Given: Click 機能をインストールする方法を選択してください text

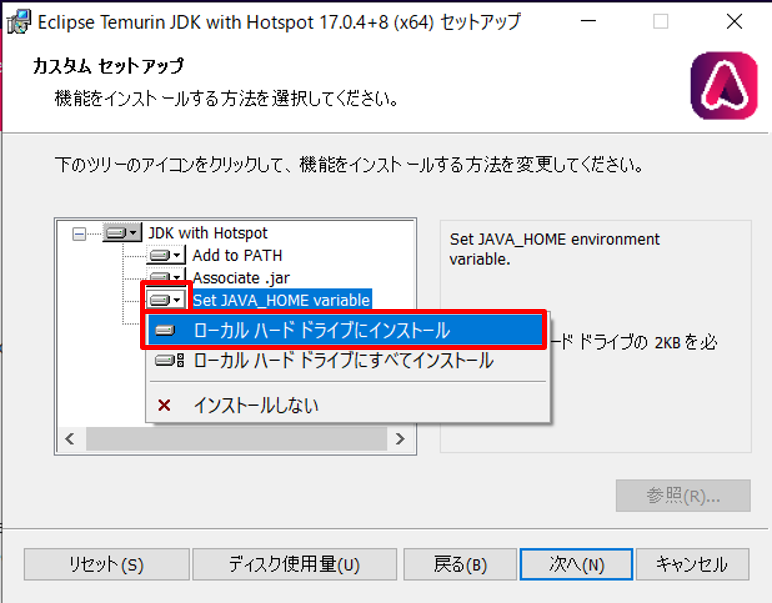Looking at the screenshot, I should (226, 98).
